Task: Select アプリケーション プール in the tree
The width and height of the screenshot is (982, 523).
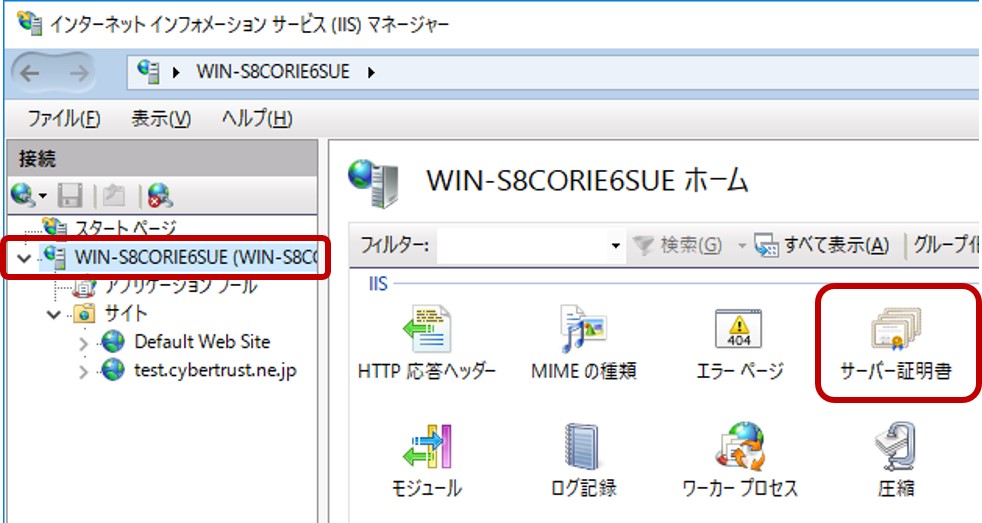Action: 180,287
